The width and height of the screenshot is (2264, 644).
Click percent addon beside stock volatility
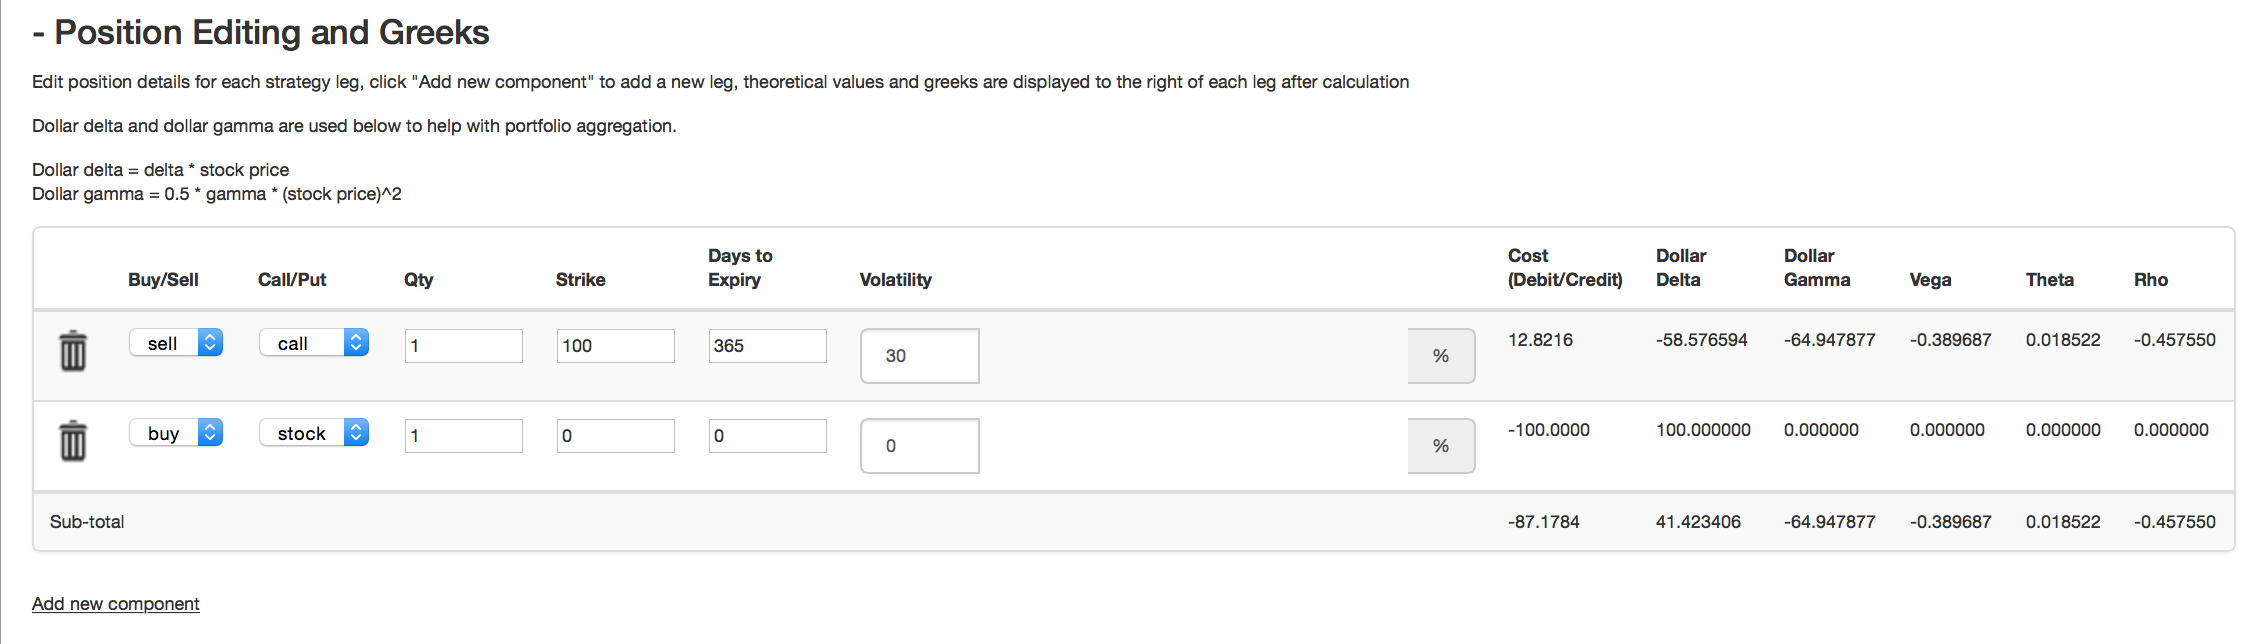tap(1441, 446)
